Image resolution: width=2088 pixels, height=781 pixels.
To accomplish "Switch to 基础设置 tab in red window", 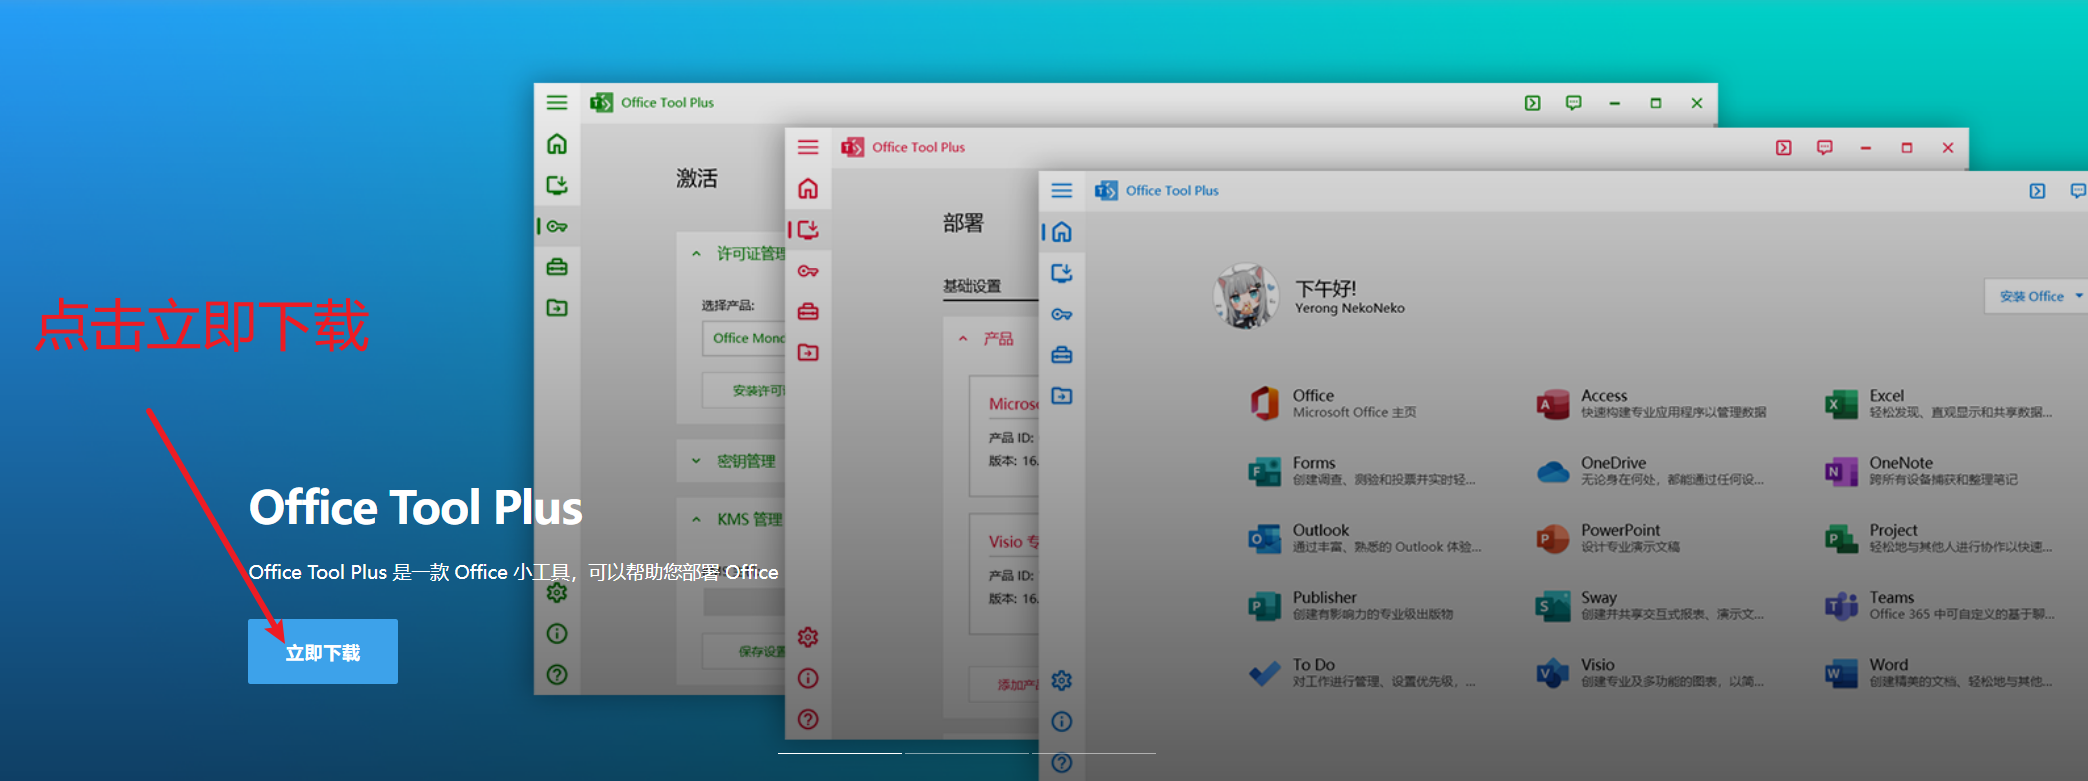I will click(x=972, y=286).
